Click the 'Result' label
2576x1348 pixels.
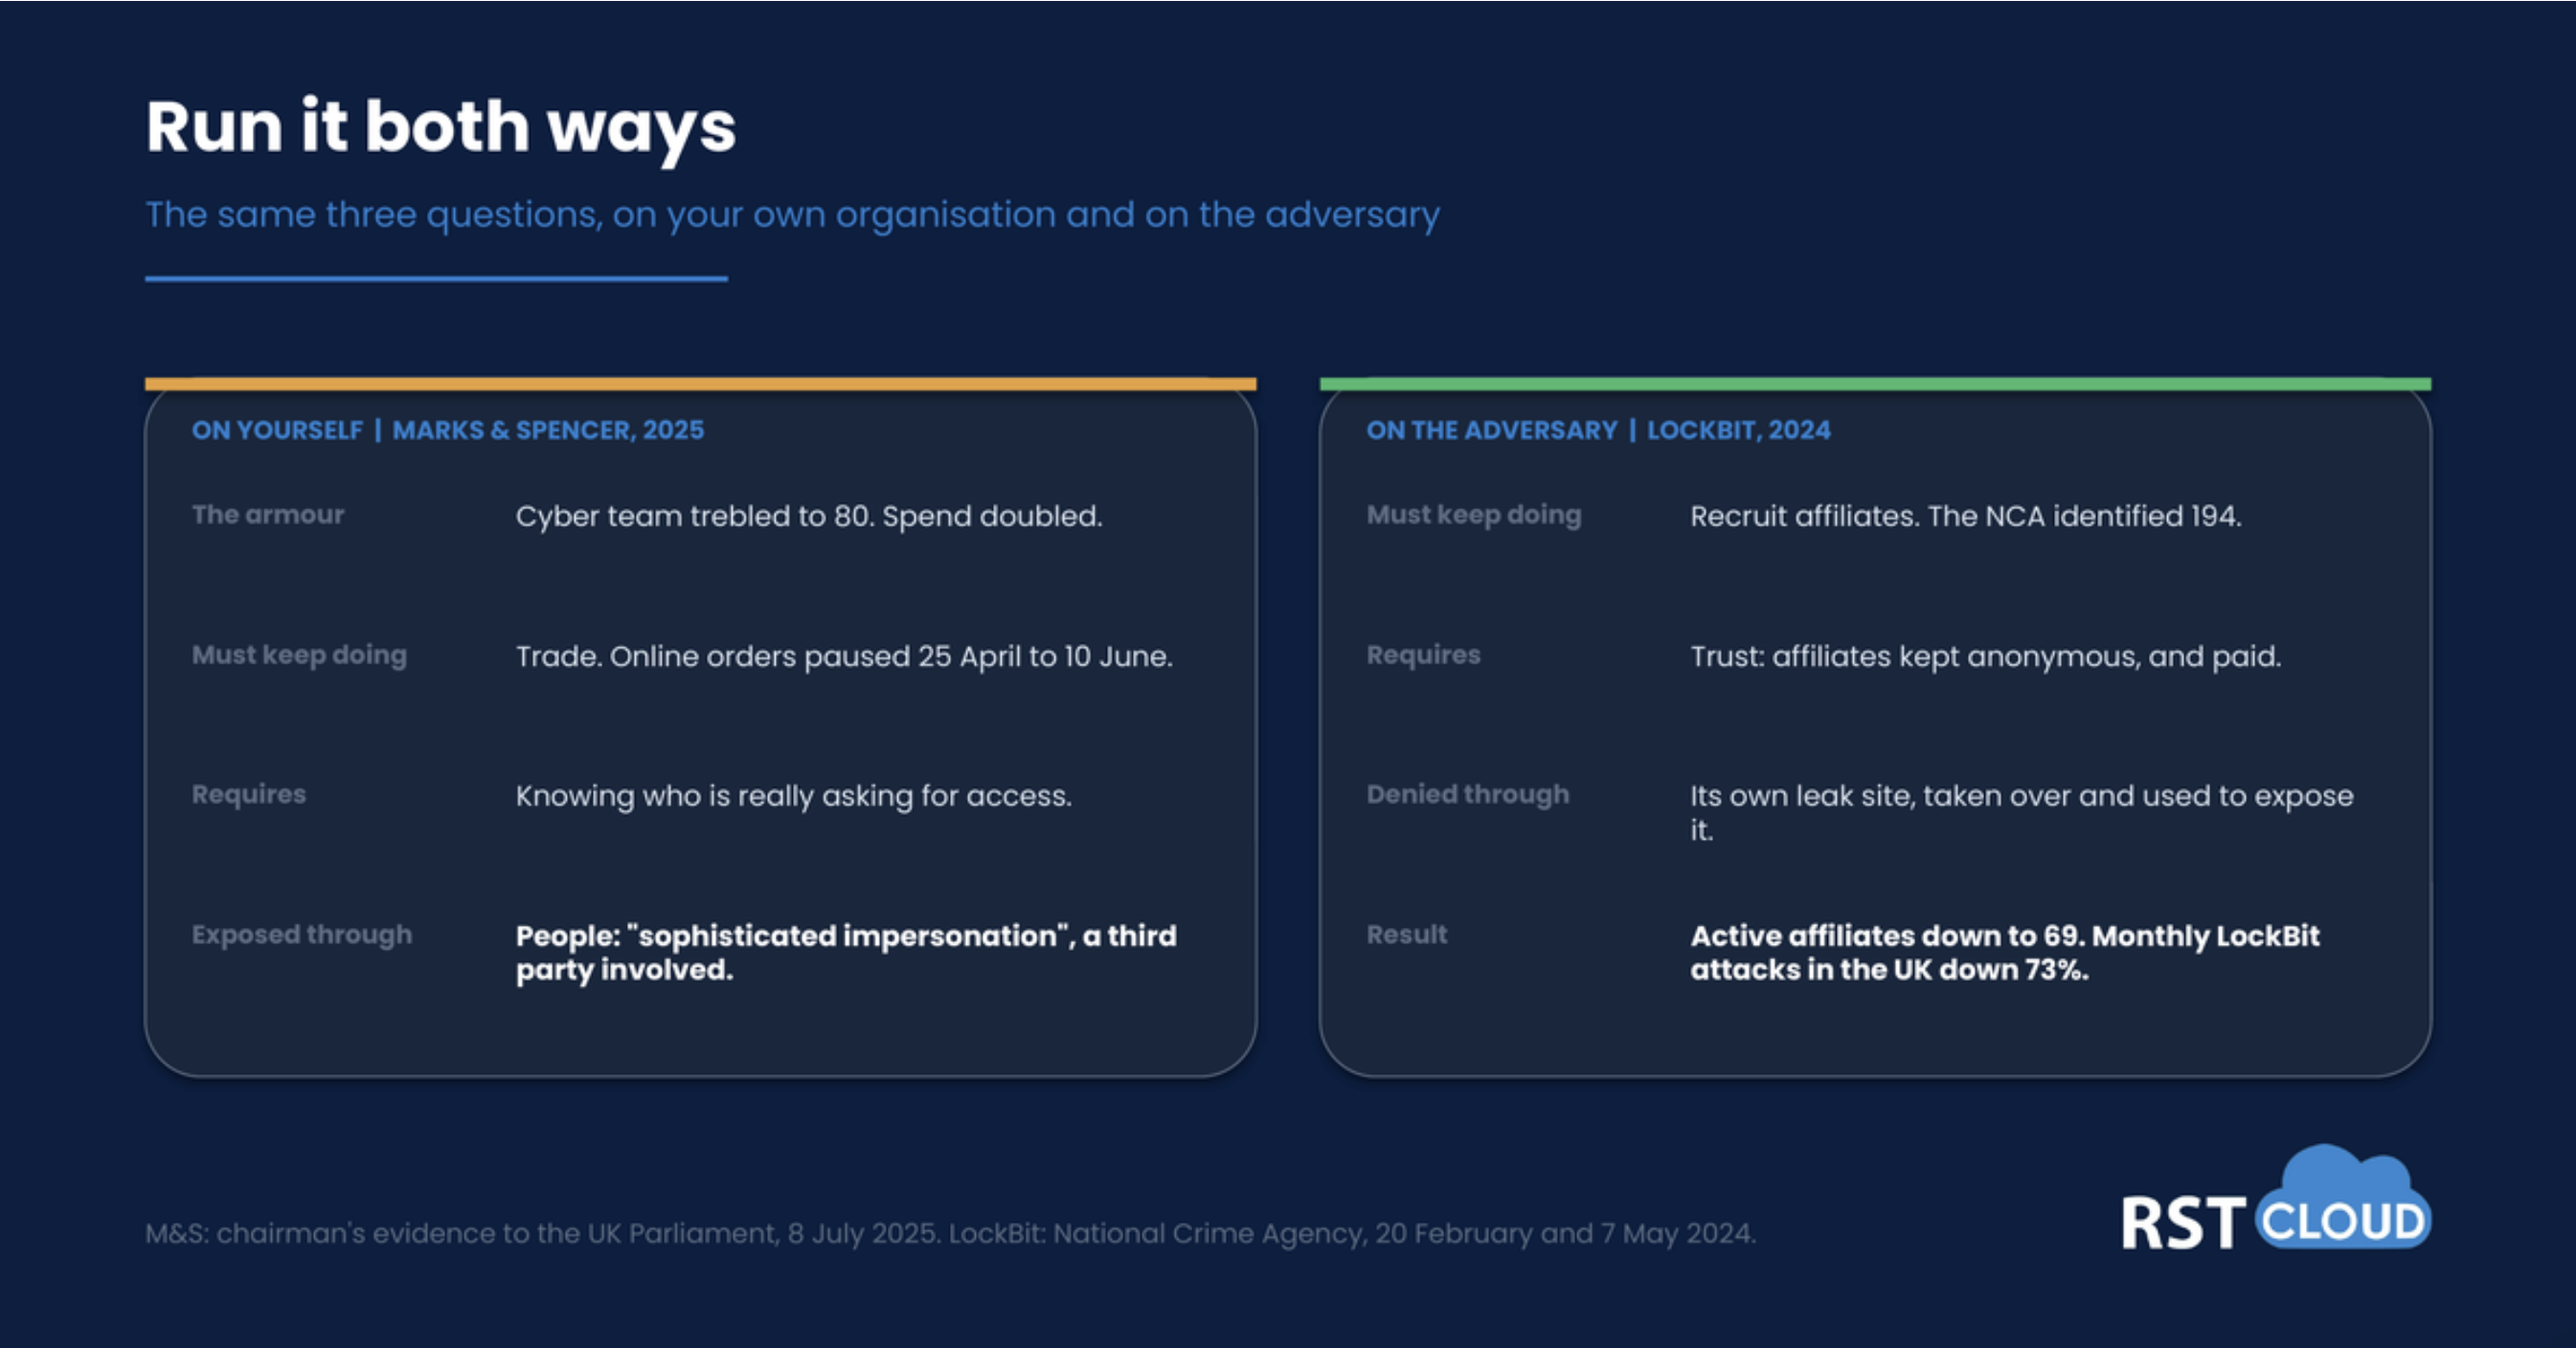point(1407,935)
